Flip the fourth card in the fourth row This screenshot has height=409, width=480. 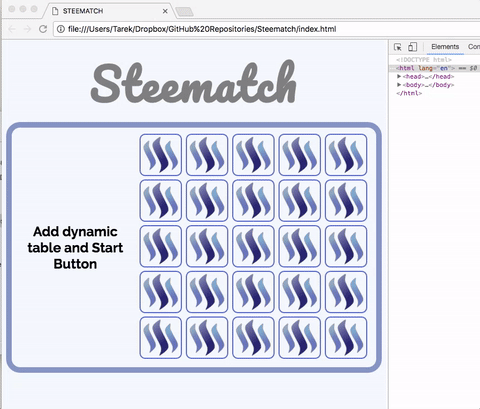[x=300, y=292]
